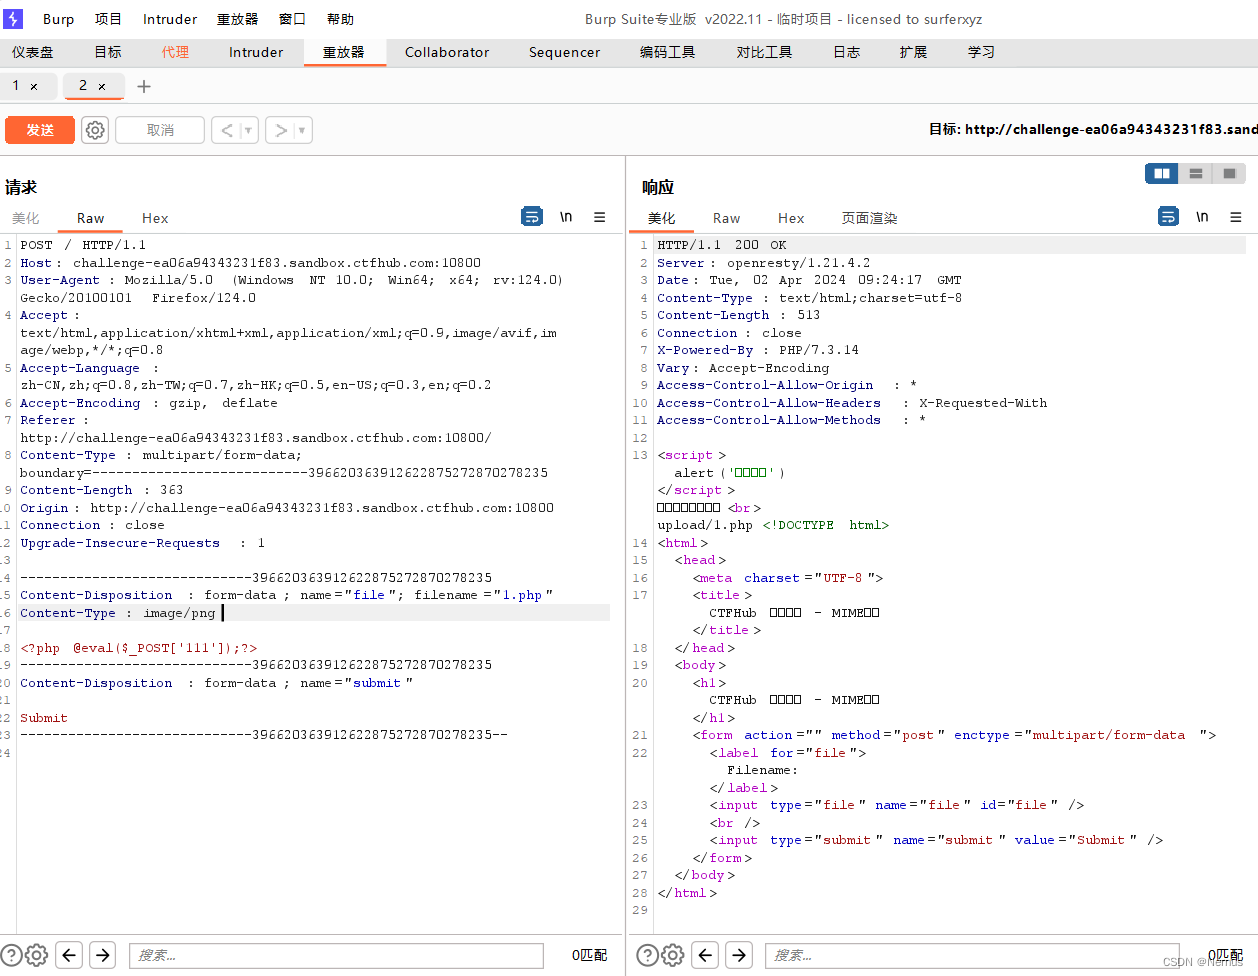Select Repeater tab 1
Image resolution: width=1258 pixels, height=976 pixels.
tap(16, 86)
